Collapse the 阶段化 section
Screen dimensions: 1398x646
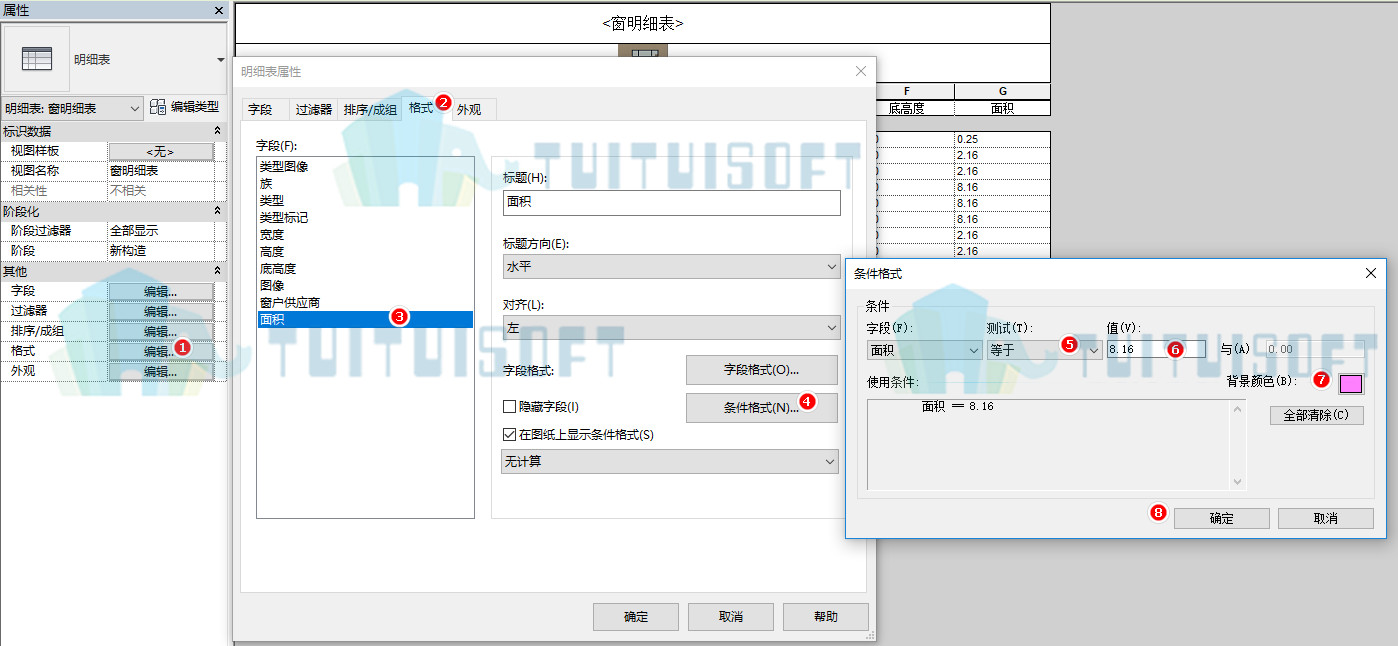point(217,211)
